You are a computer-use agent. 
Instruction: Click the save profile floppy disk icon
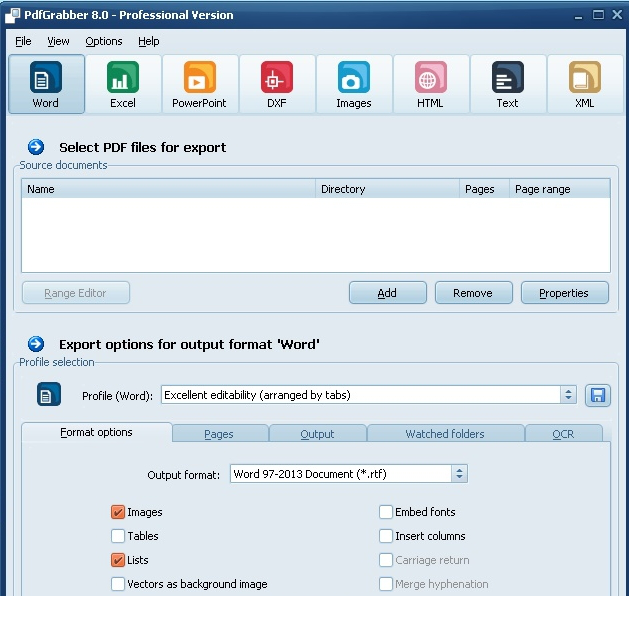pos(598,396)
